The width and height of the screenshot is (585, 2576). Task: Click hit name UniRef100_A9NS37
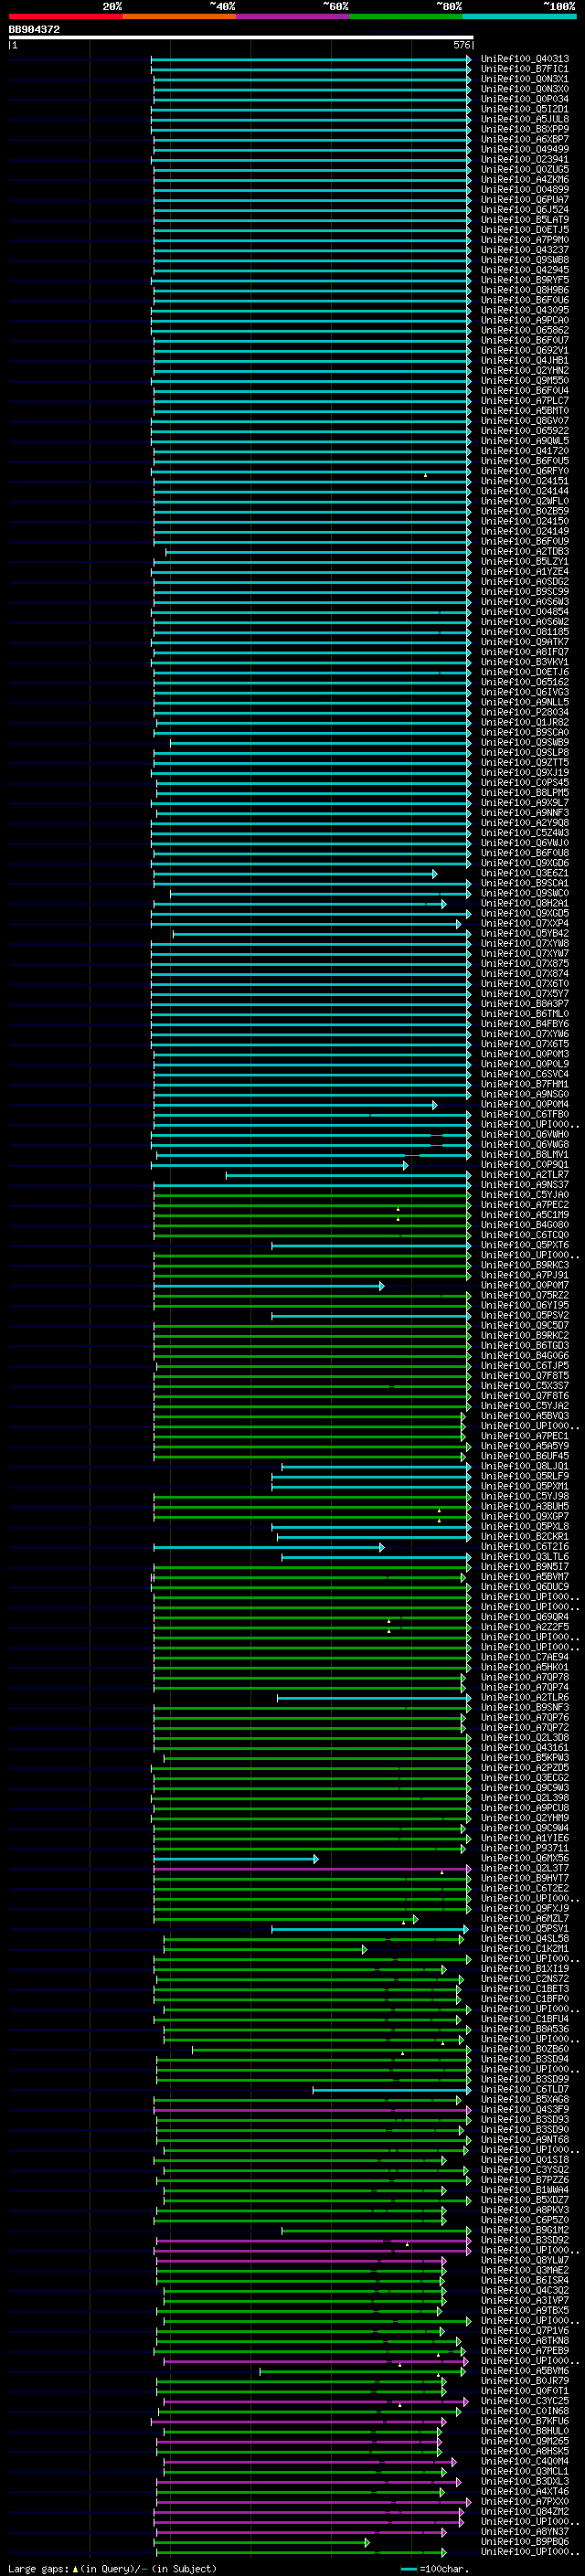(x=524, y=1184)
